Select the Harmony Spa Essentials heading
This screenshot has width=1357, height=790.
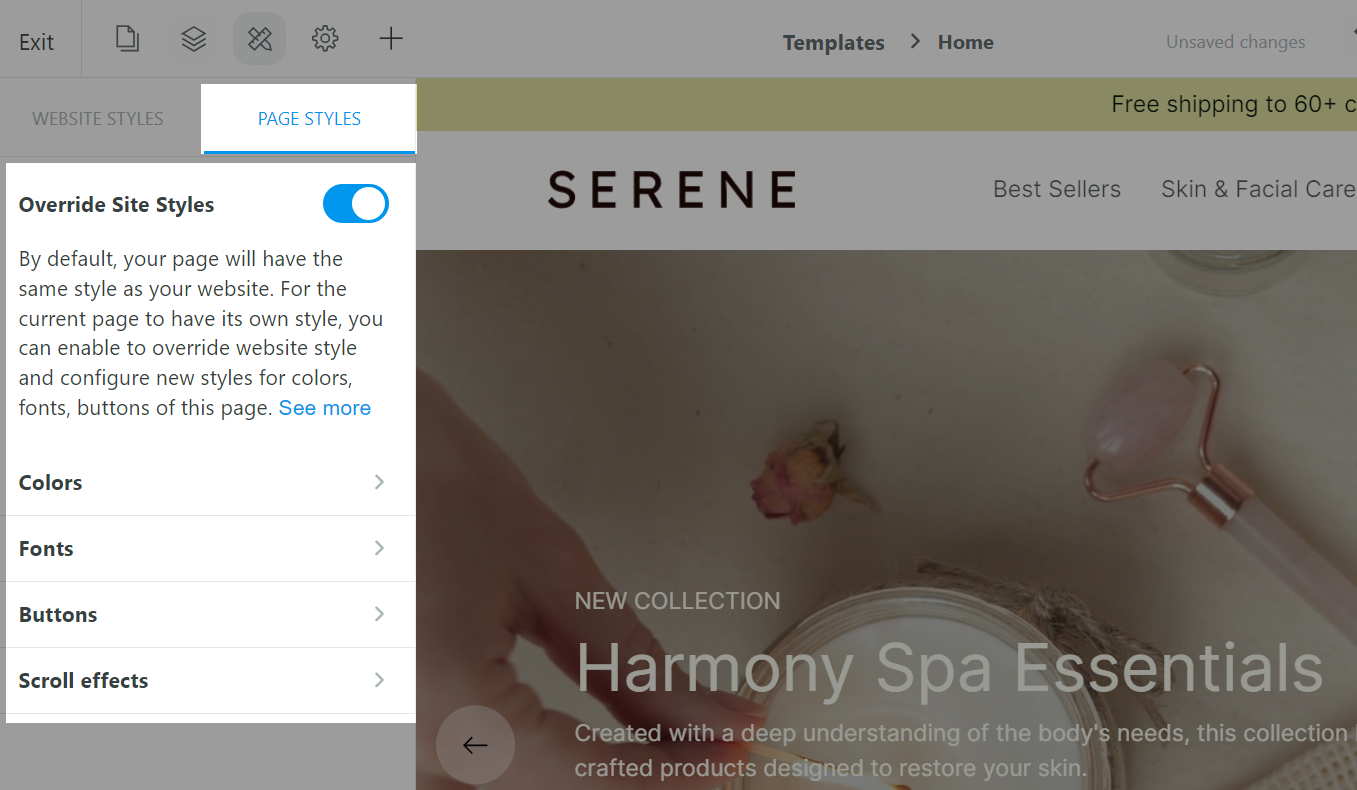[950, 667]
